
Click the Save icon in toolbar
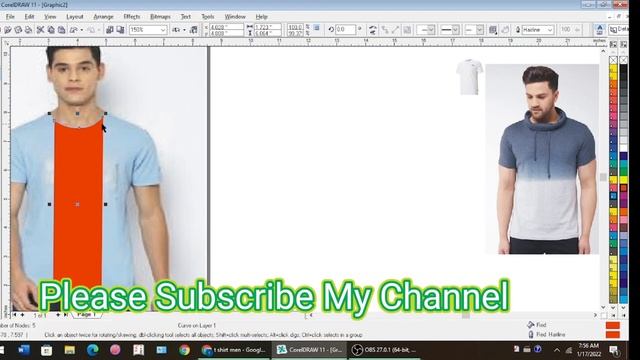coord(18,30)
